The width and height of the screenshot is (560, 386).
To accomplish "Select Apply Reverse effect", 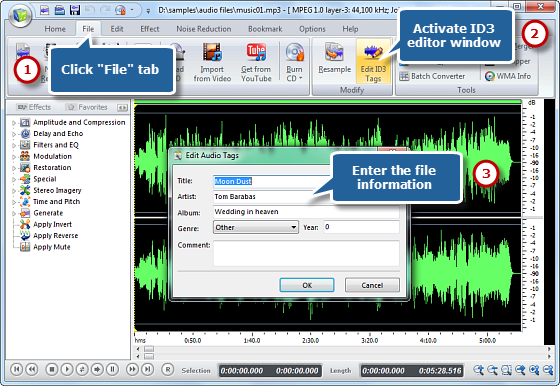I will click(x=49, y=236).
